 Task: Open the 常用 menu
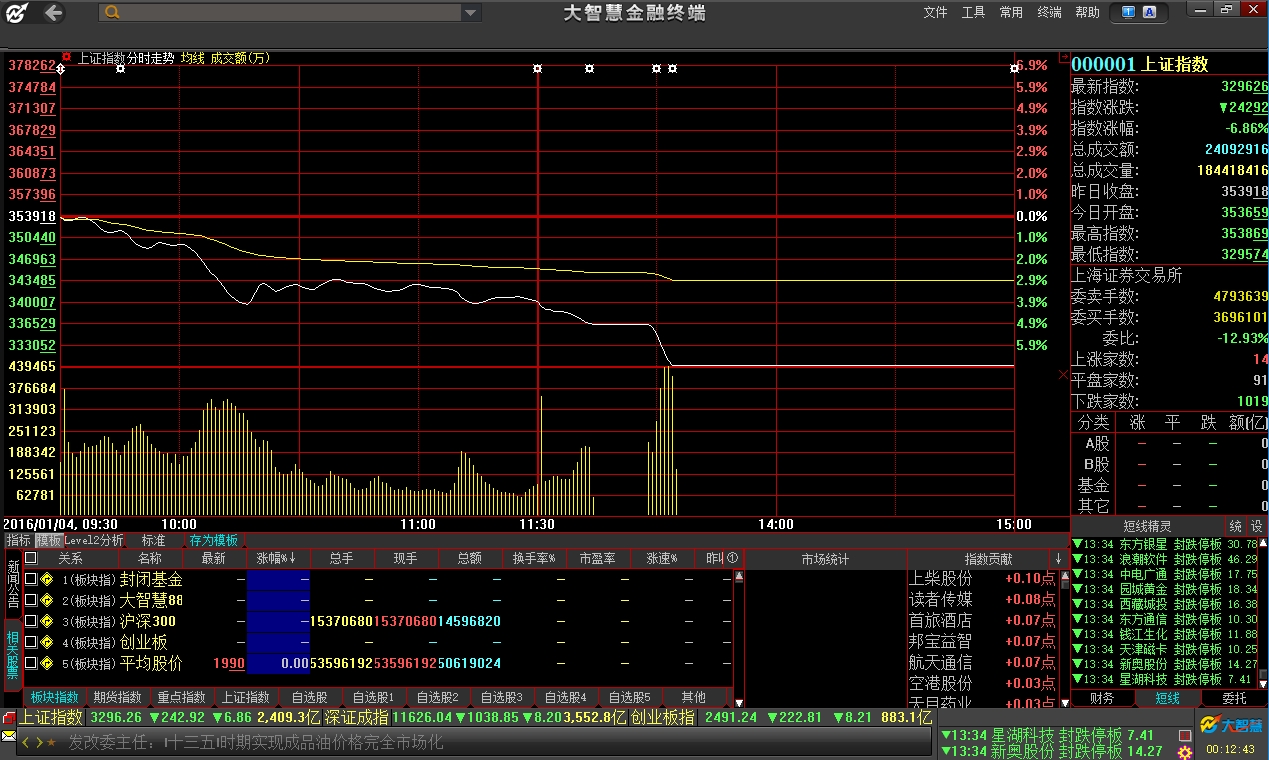pyautogui.click(x=1011, y=12)
